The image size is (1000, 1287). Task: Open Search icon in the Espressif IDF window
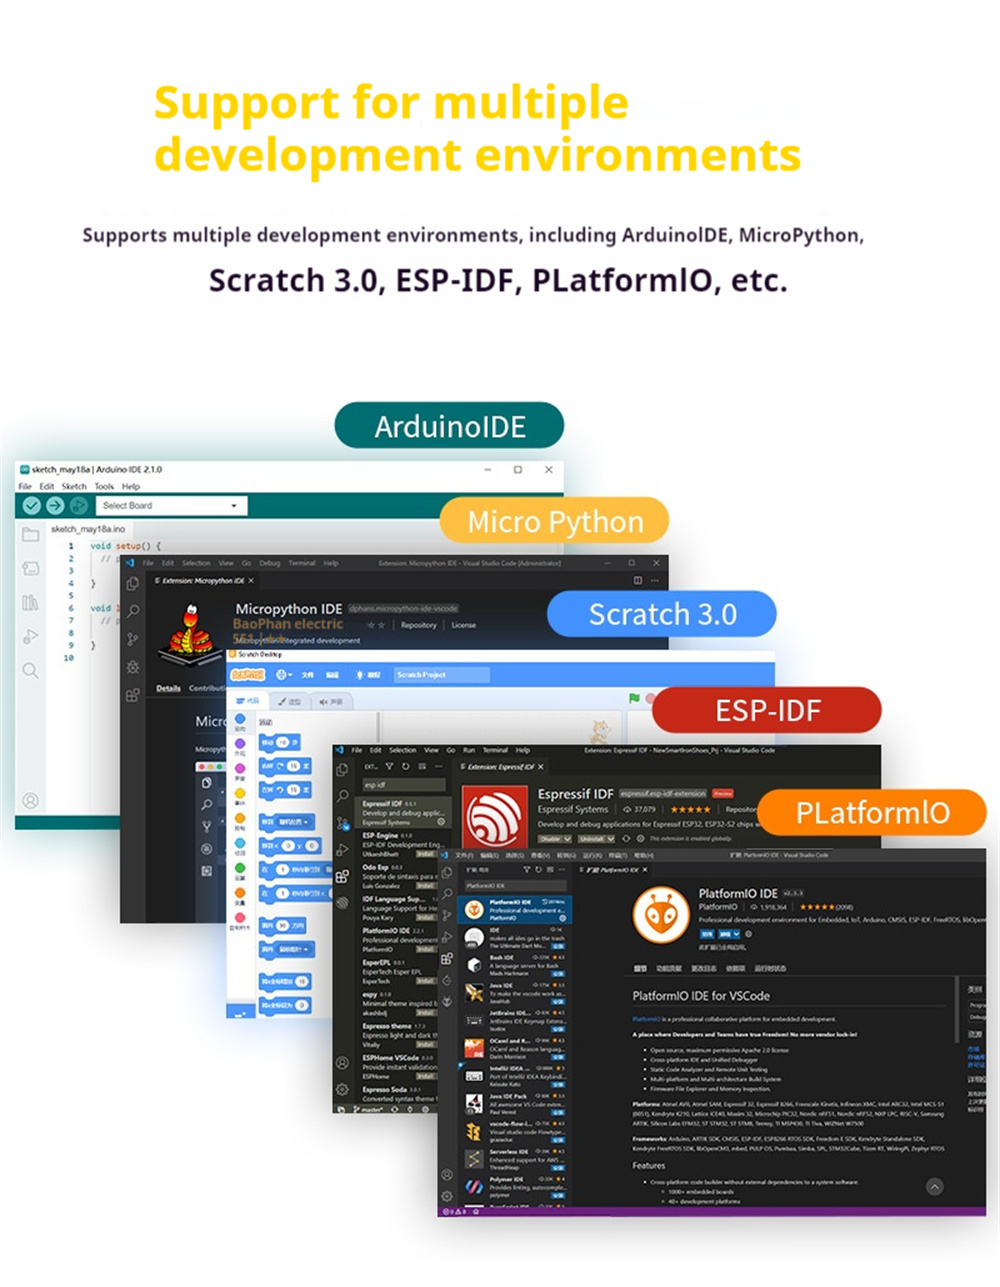point(342,797)
